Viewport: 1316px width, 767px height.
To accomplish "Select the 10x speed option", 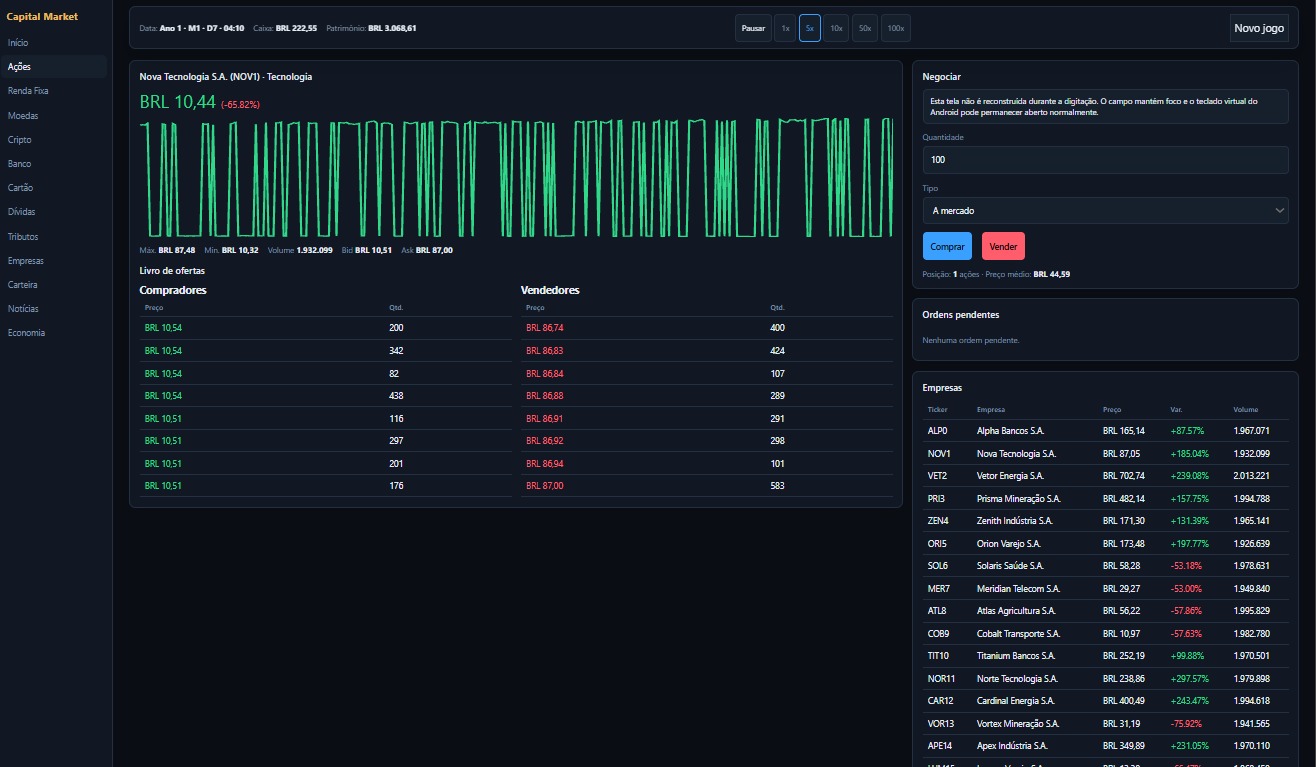I will click(836, 28).
